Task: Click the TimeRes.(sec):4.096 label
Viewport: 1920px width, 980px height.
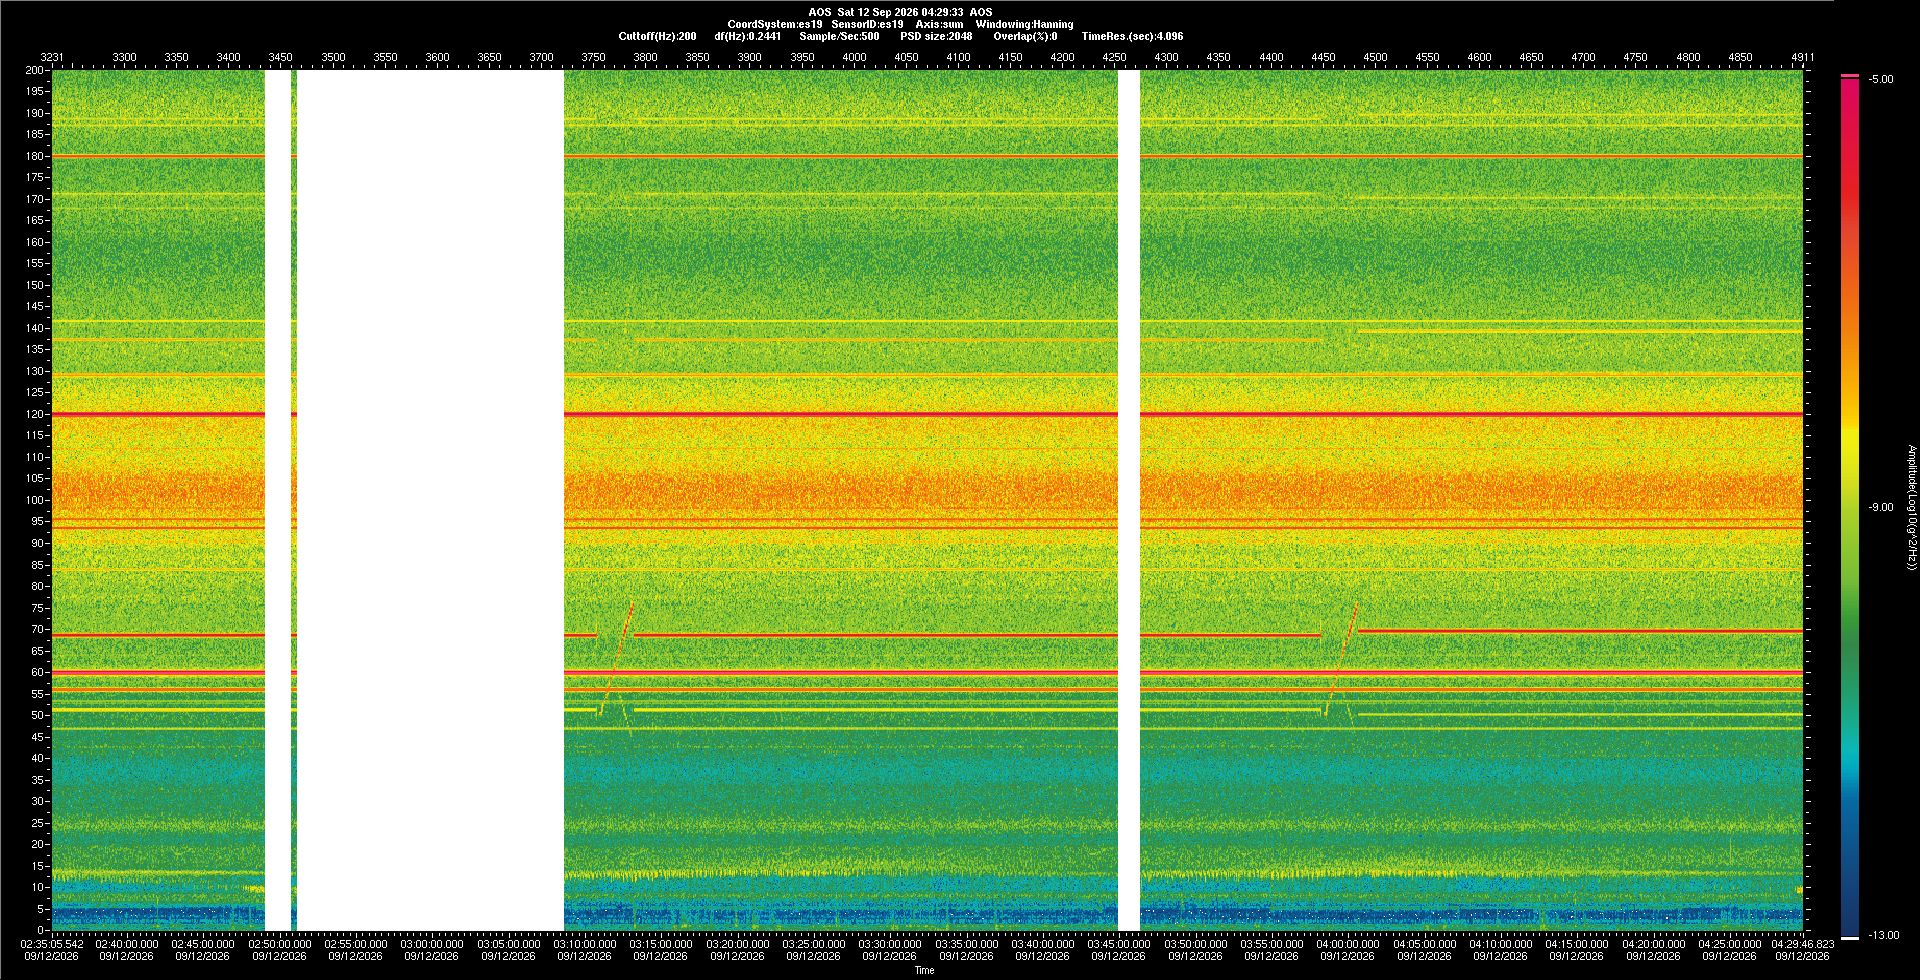Action: point(1132,36)
